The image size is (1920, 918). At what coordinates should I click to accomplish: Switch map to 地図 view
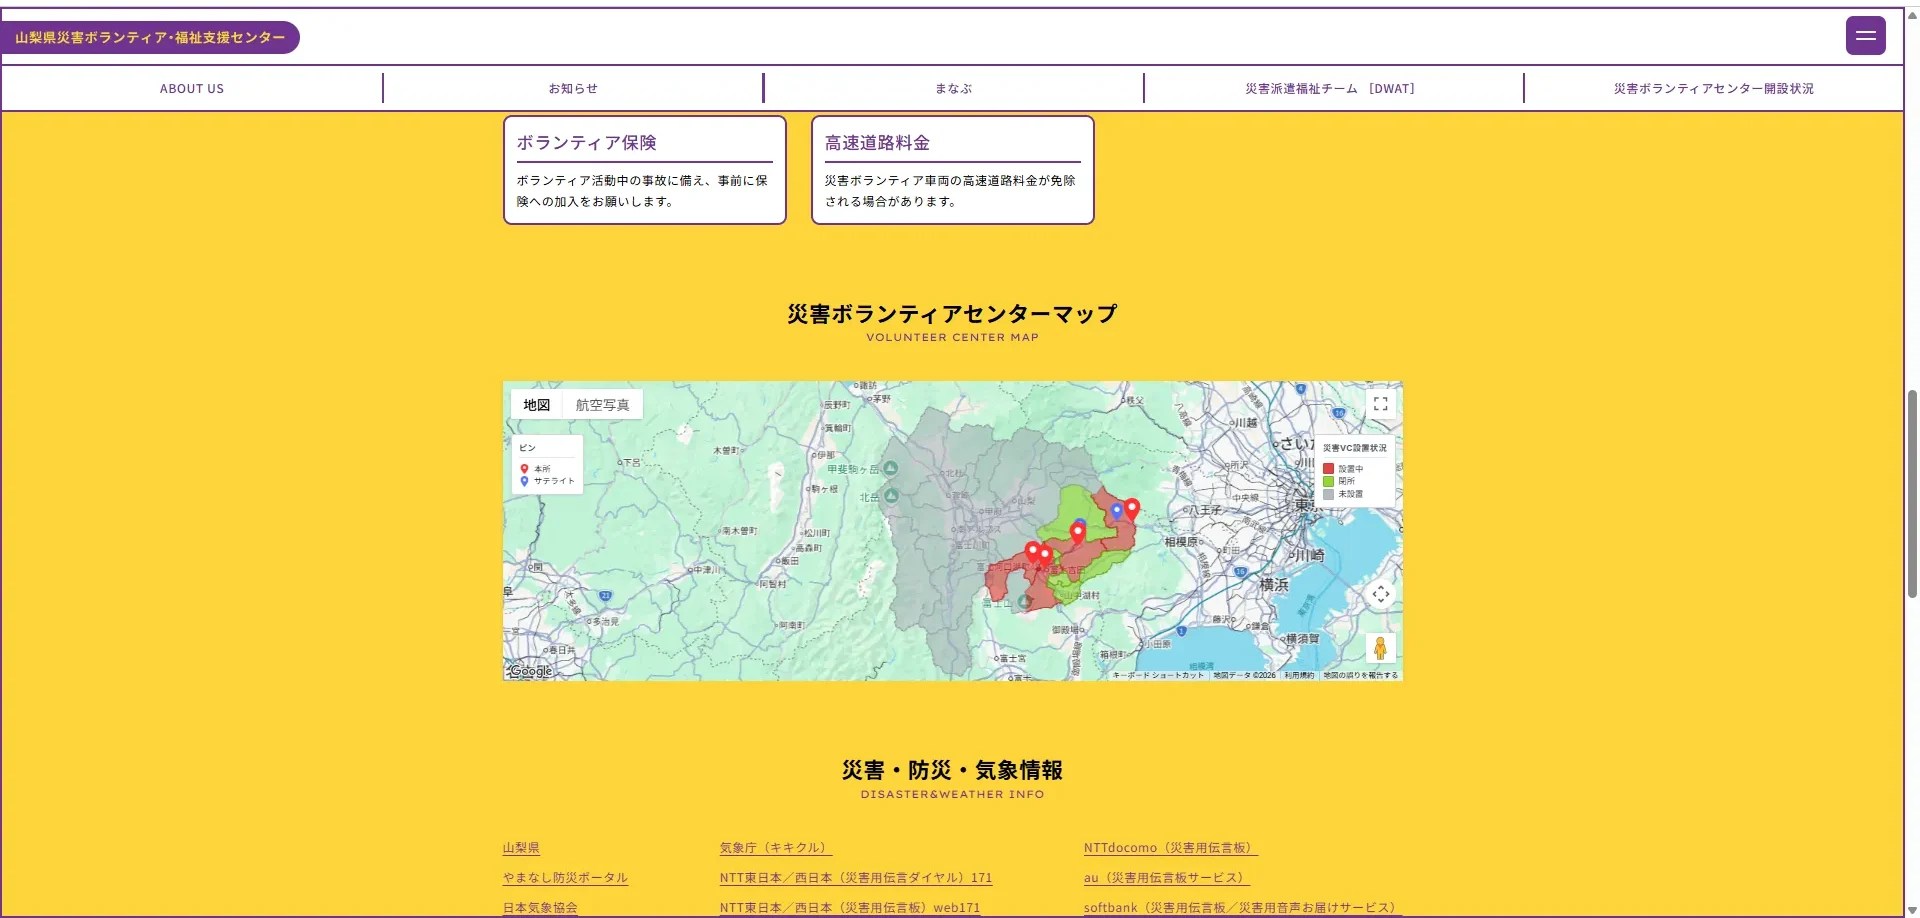(537, 405)
